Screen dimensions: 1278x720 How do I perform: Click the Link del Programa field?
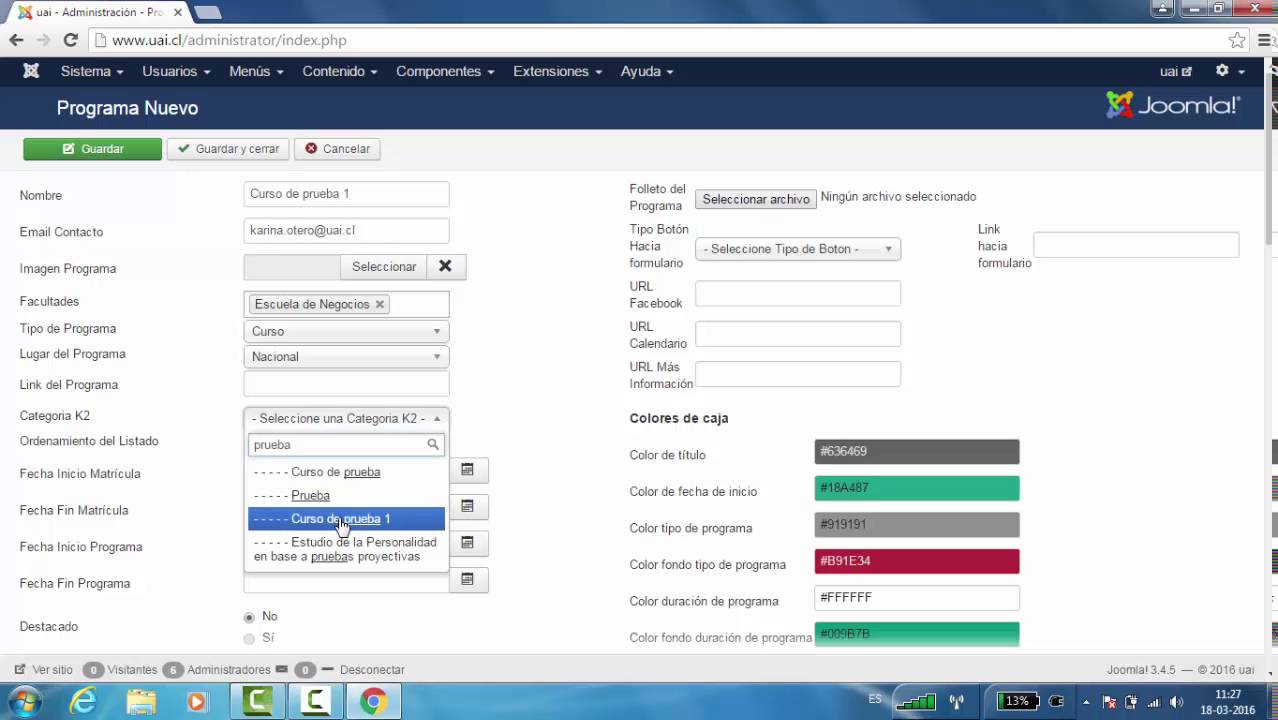click(x=346, y=384)
